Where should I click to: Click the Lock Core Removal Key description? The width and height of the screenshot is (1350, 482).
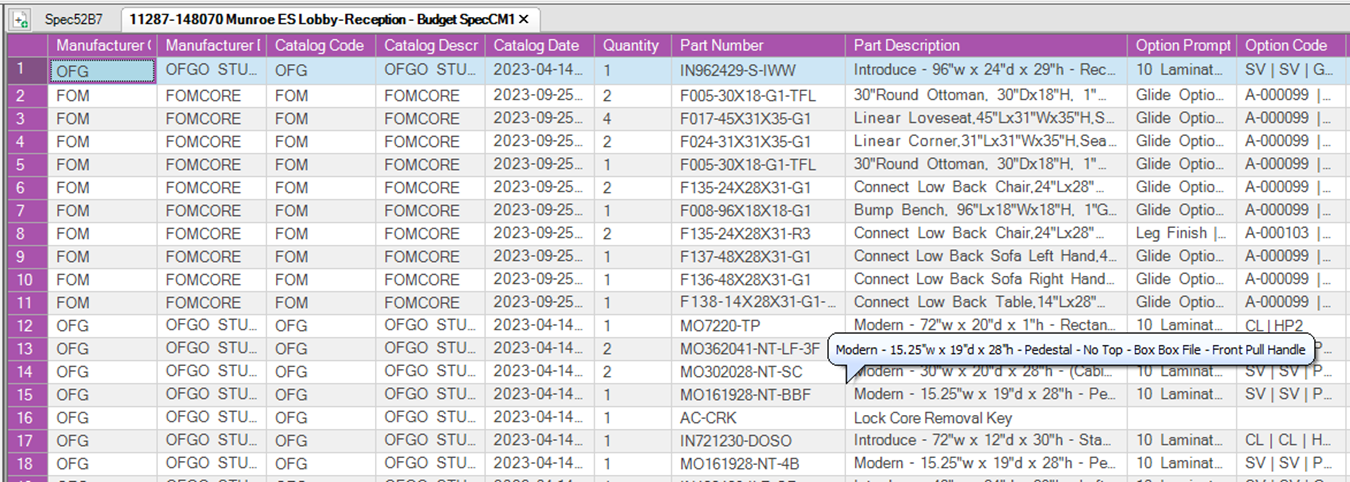pyautogui.click(x=986, y=417)
